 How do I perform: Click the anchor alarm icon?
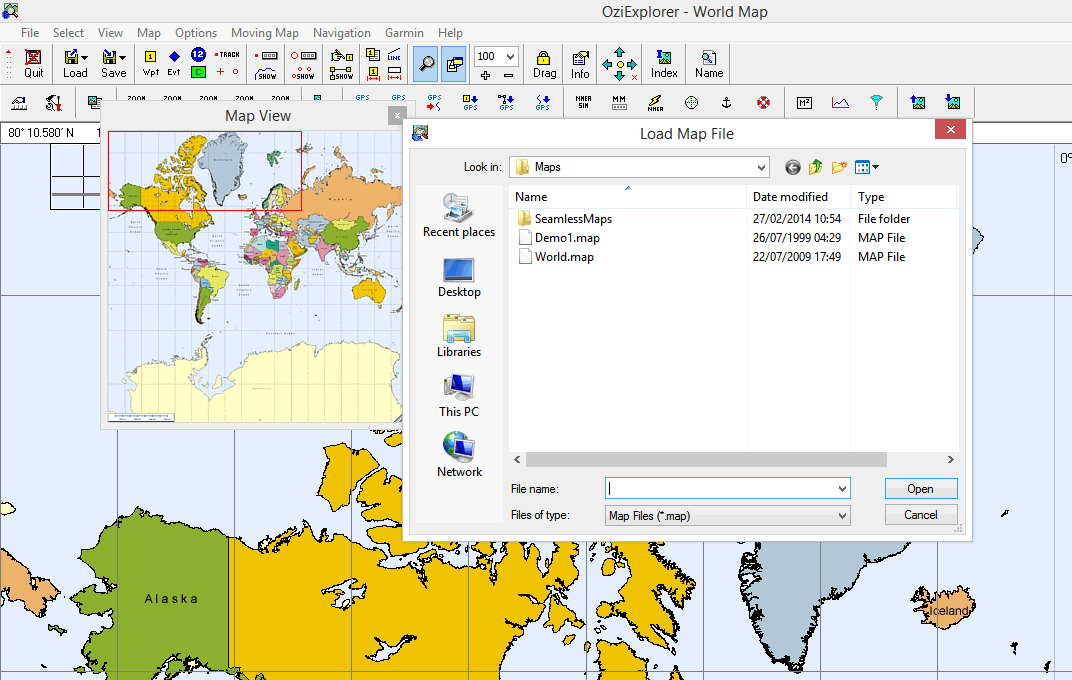point(727,103)
